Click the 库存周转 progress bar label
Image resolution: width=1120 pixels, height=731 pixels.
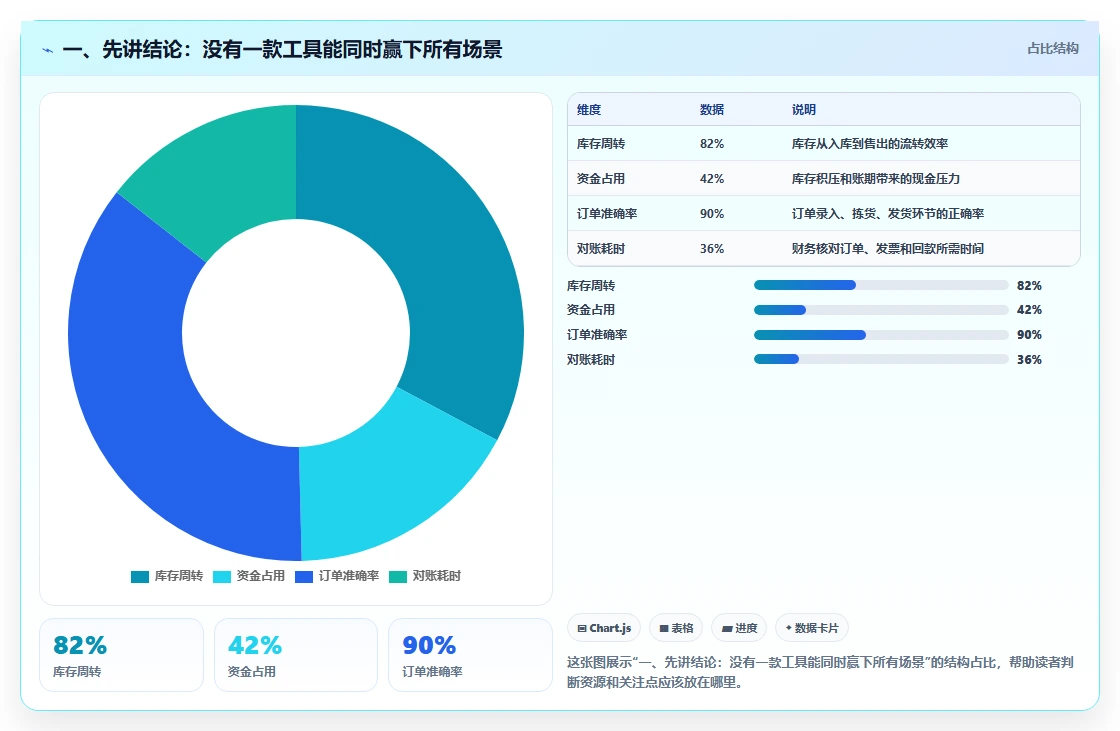[x=591, y=286]
